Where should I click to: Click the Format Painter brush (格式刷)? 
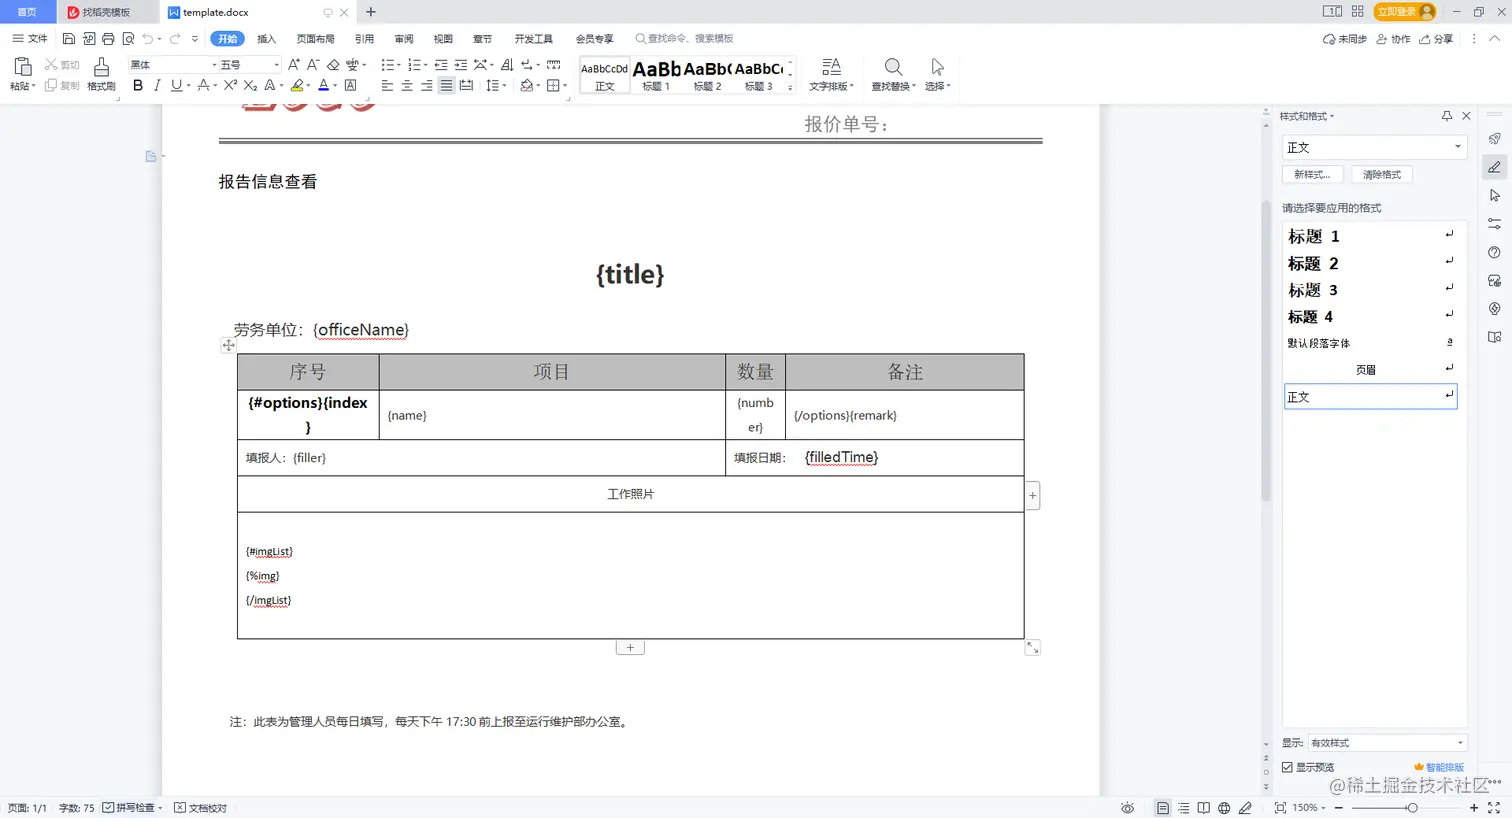(x=101, y=74)
